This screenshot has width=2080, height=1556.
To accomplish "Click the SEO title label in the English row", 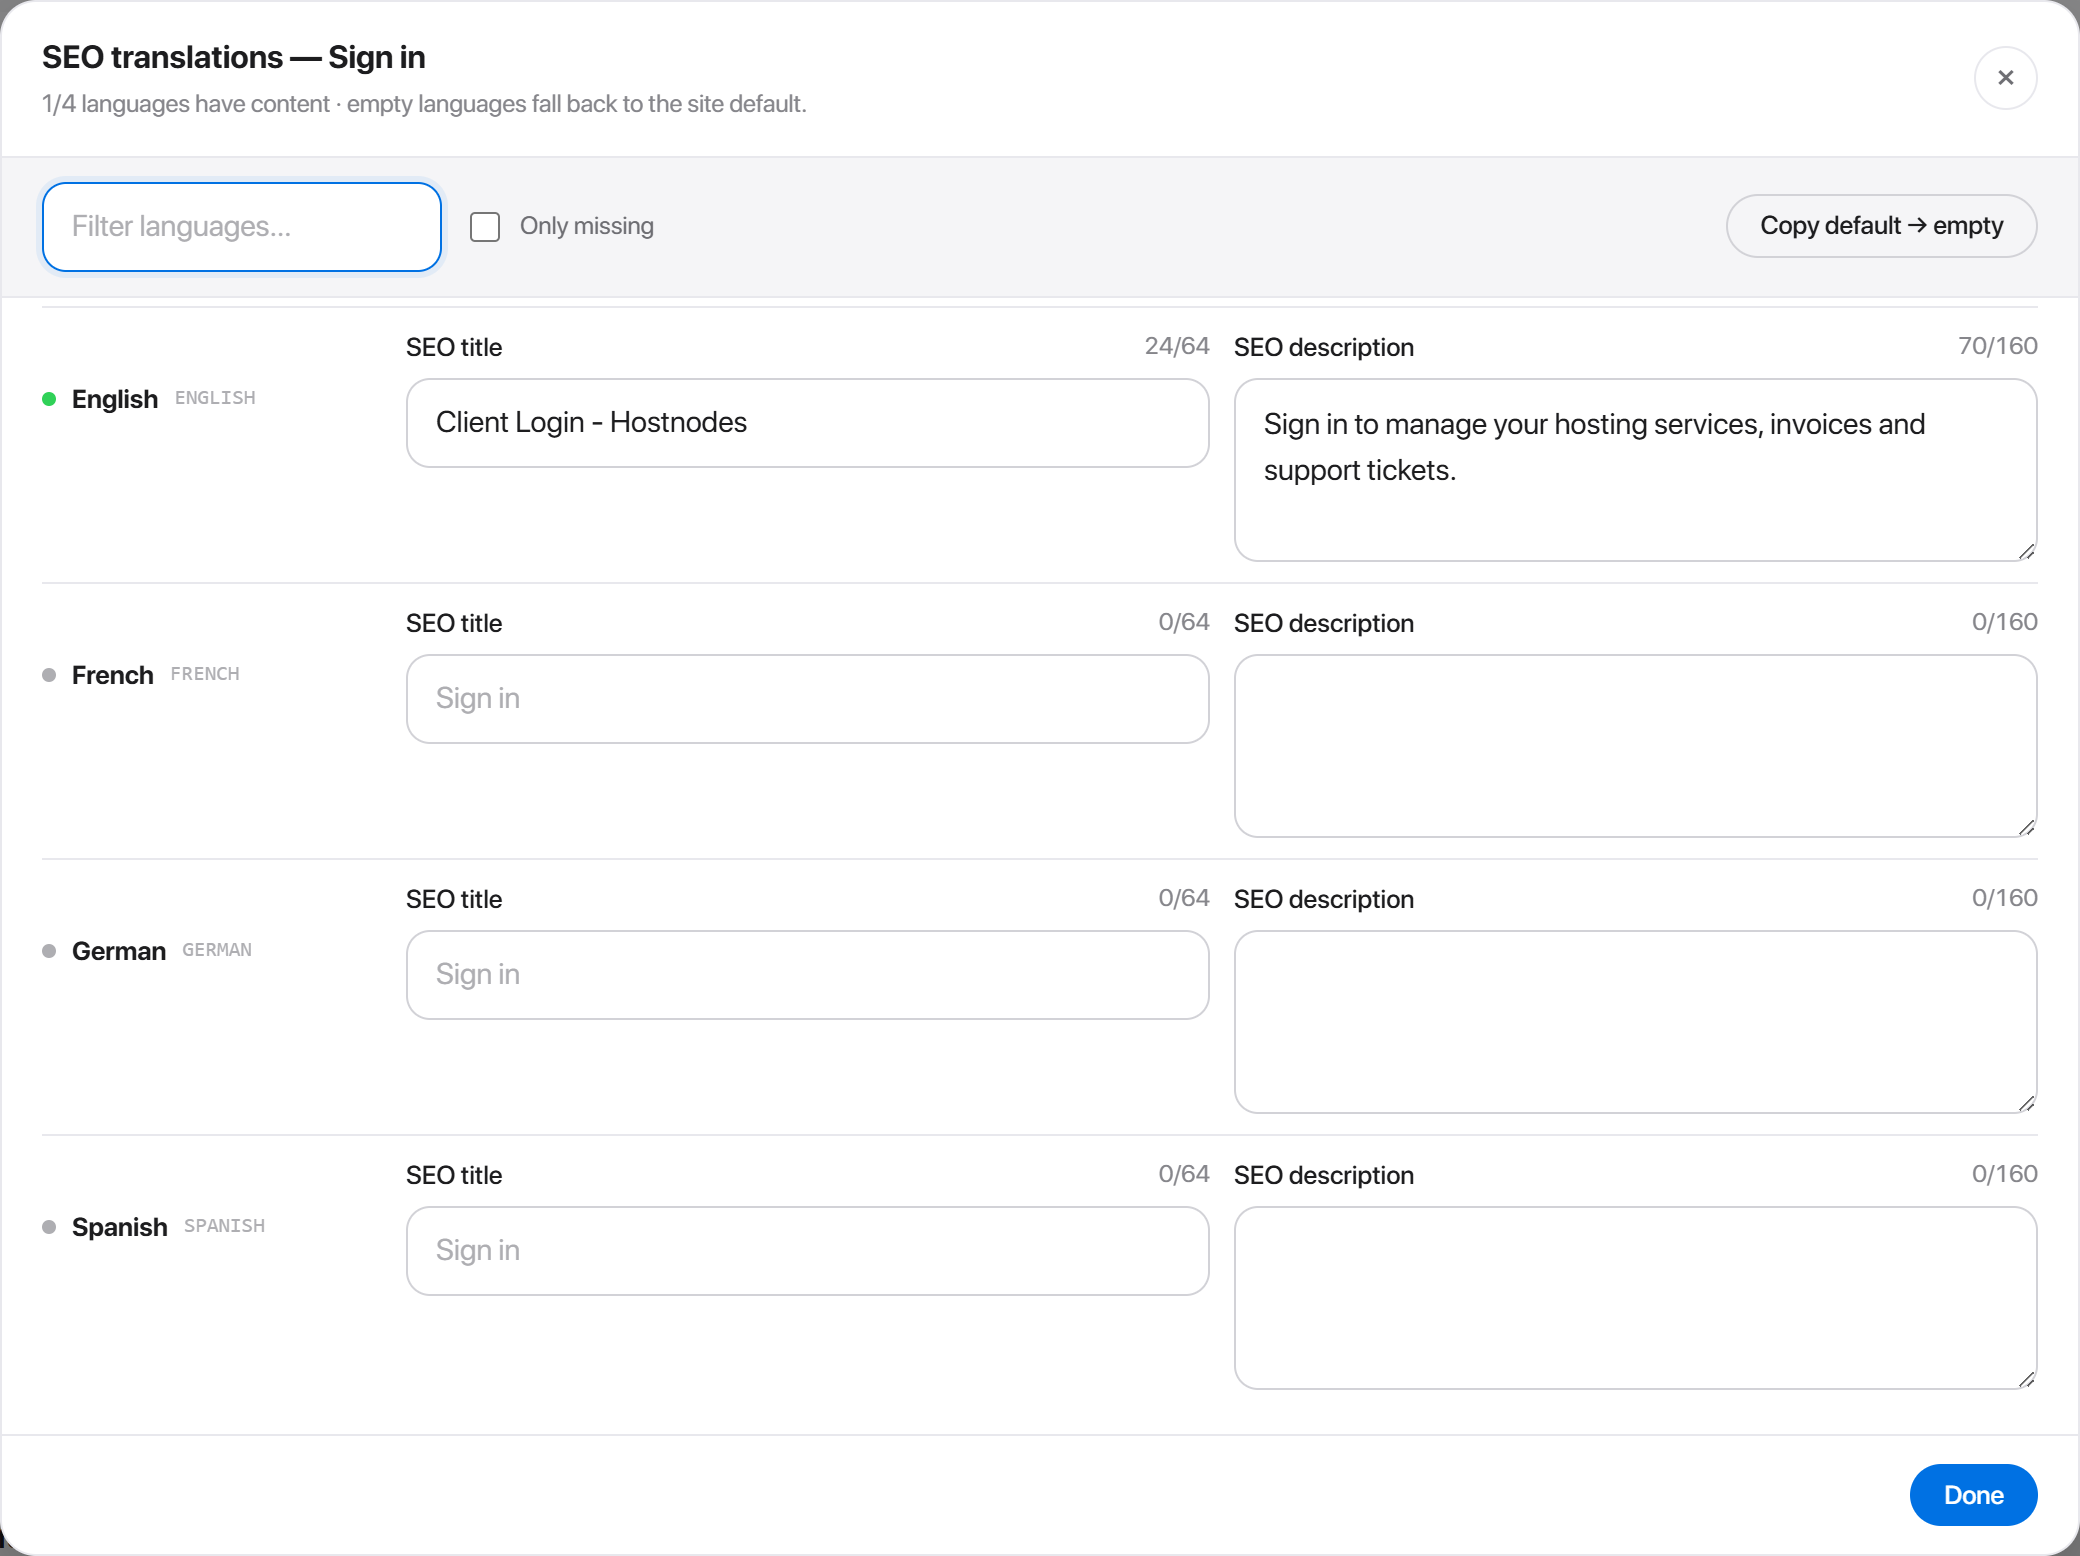I will 454,347.
